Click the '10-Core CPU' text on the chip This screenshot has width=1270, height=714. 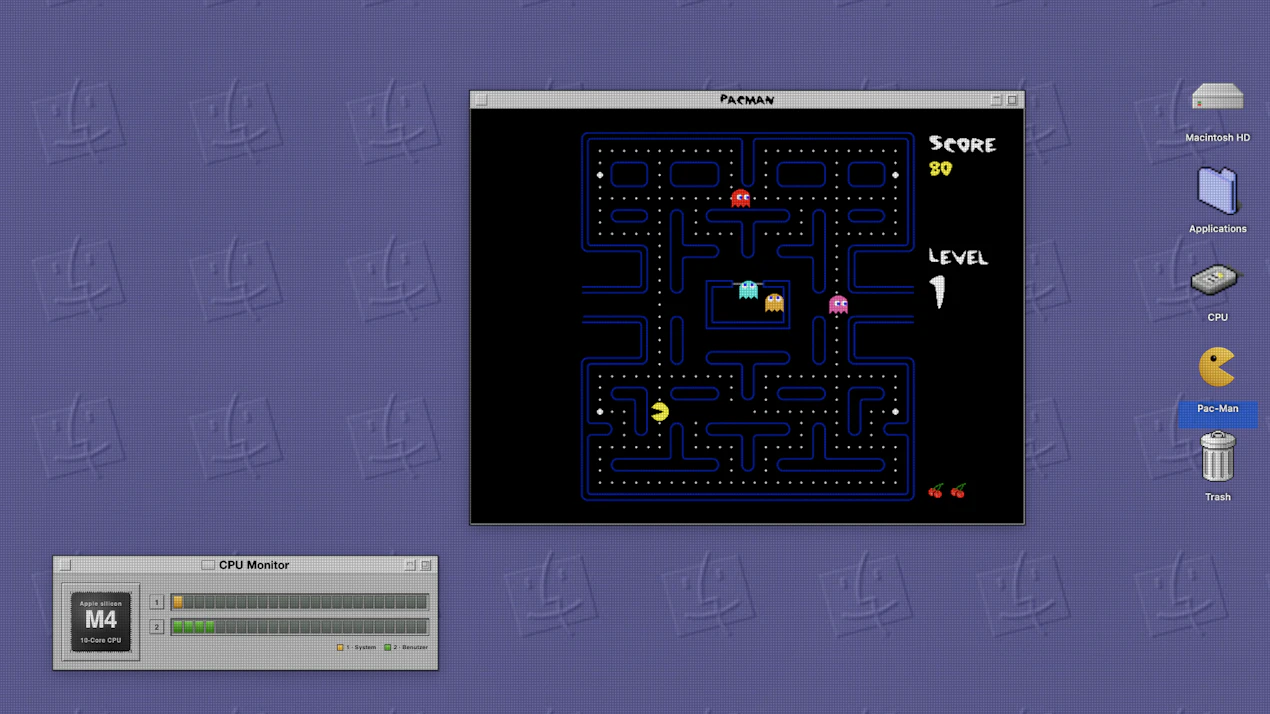(101, 640)
